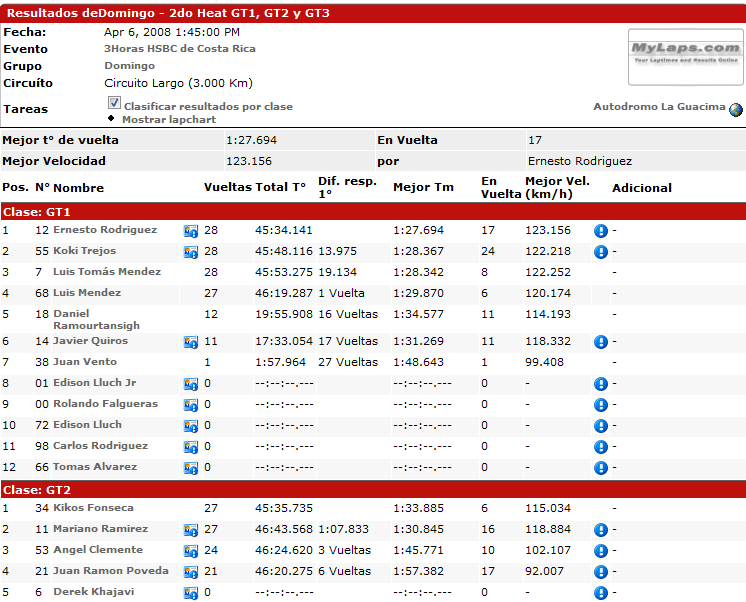Click the Total Tº column header

click(280, 188)
